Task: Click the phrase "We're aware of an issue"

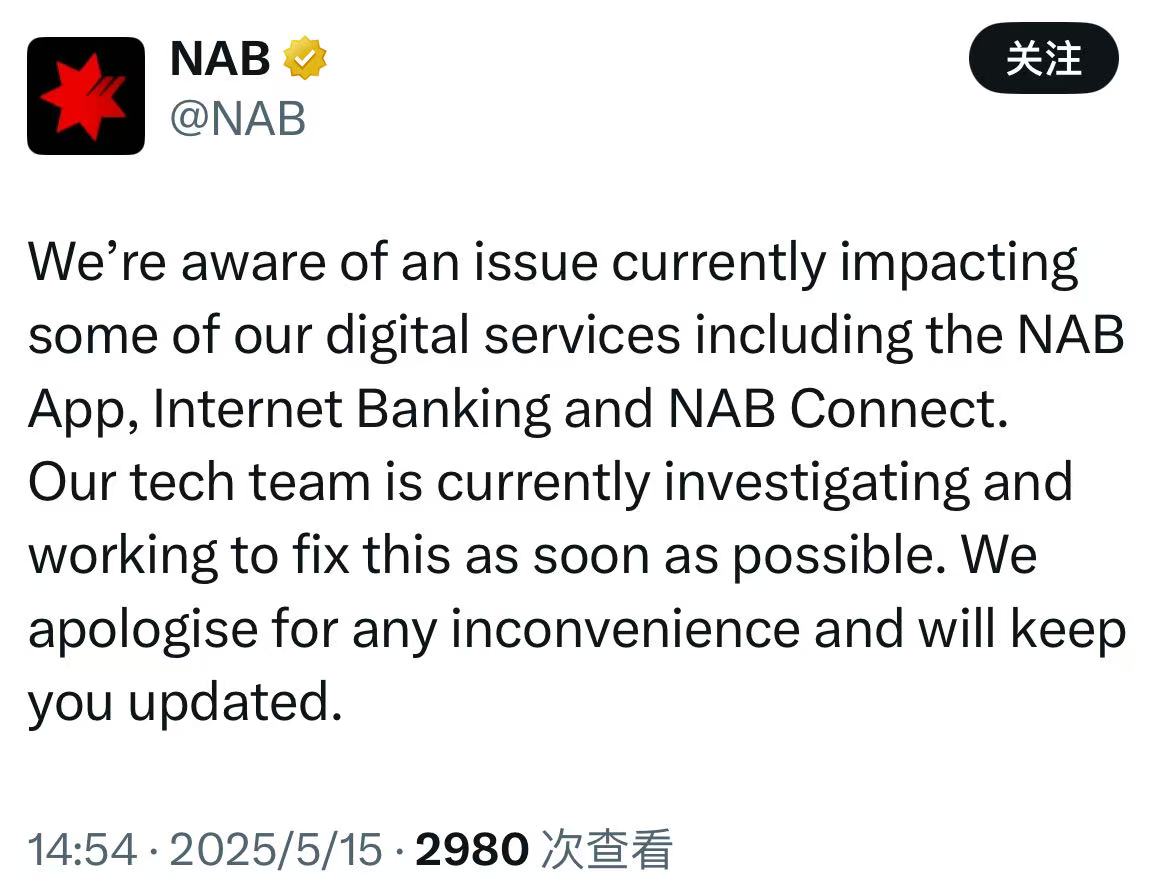Action: (x=313, y=263)
